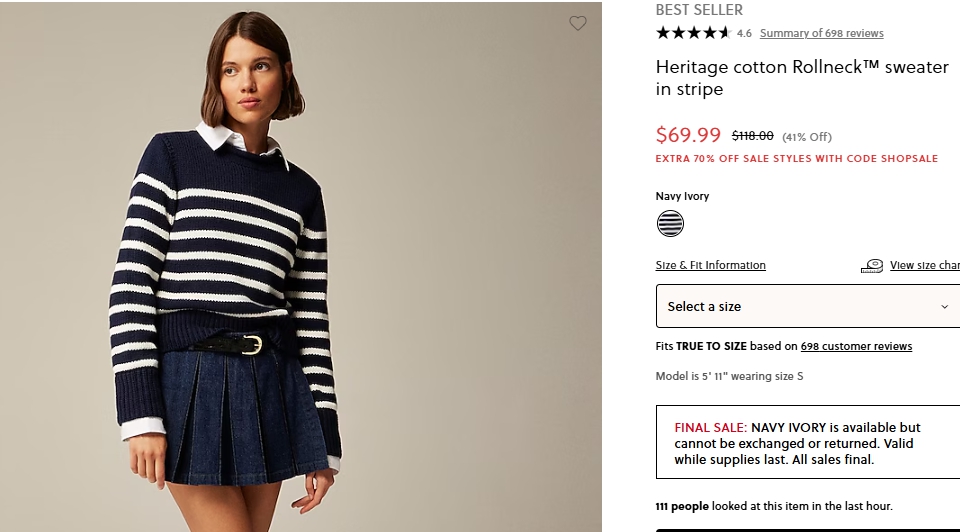960x532 pixels.
Task: Click the Fits TRUE TO SIZE text
Action: point(701,346)
